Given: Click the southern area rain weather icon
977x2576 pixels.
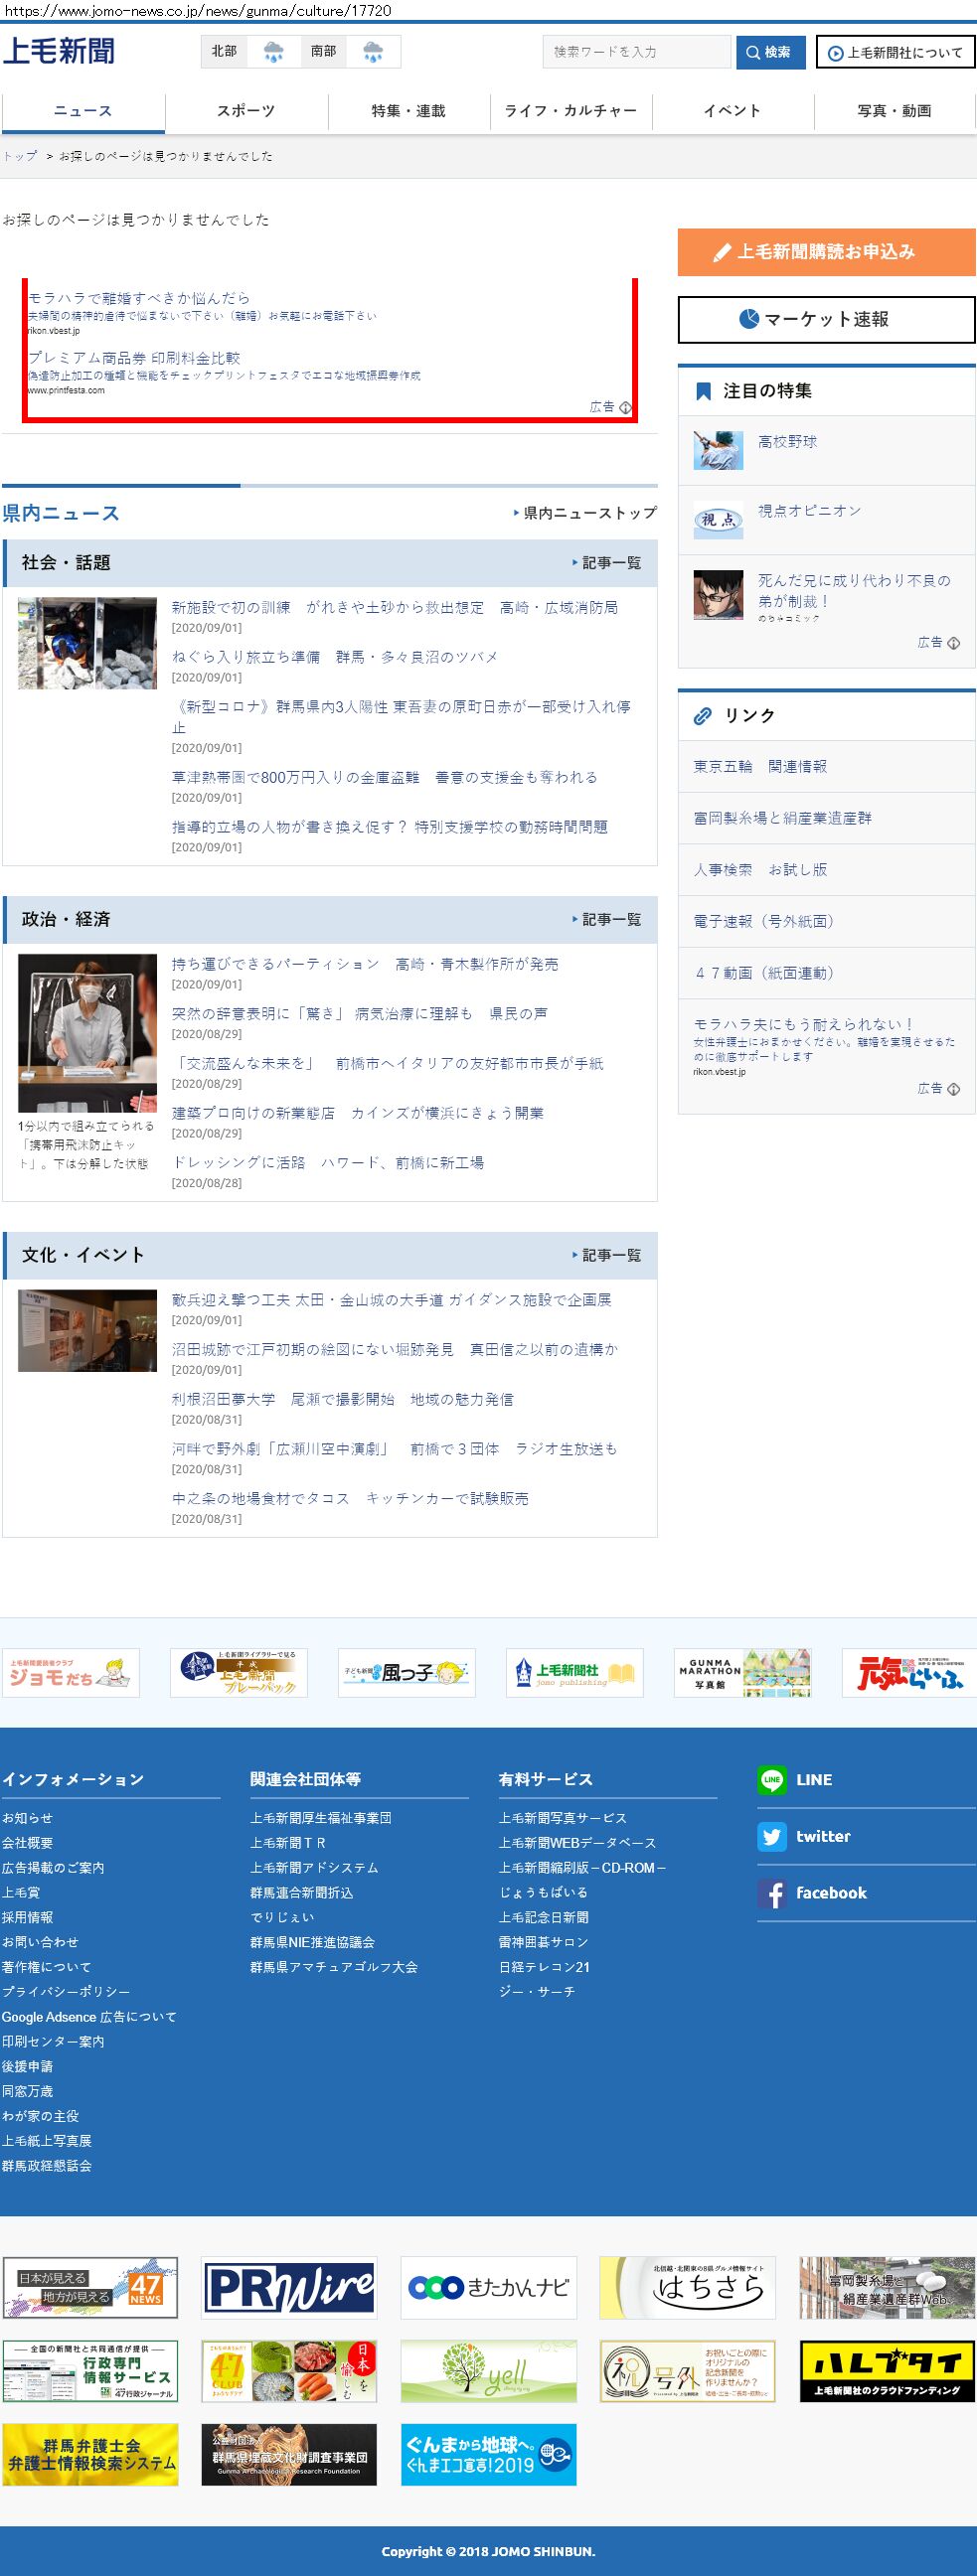Looking at the screenshot, I should (373, 52).
